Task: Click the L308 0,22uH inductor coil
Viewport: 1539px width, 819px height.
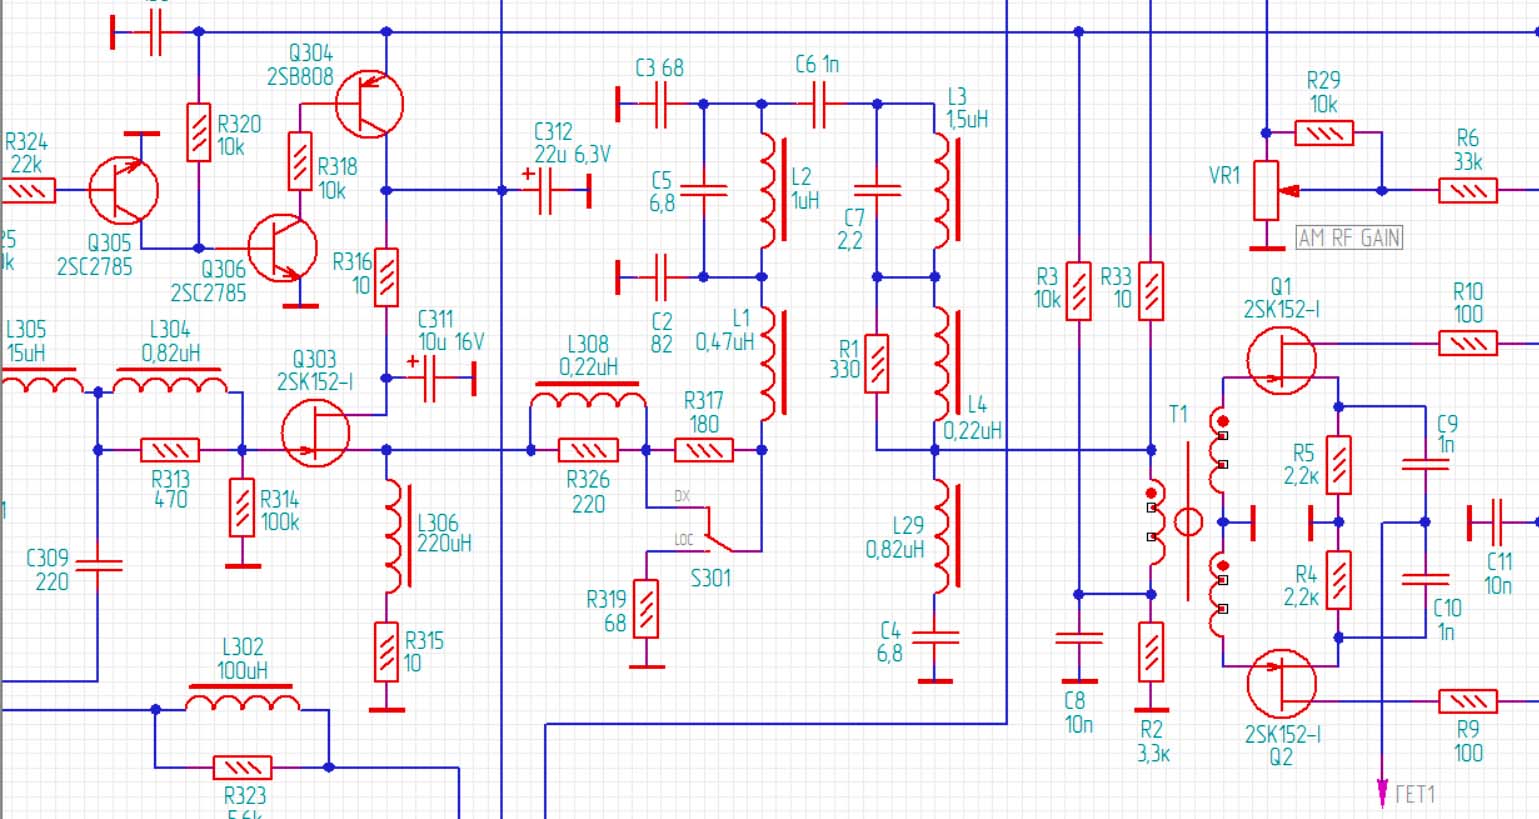Action: tap(588, 399)
